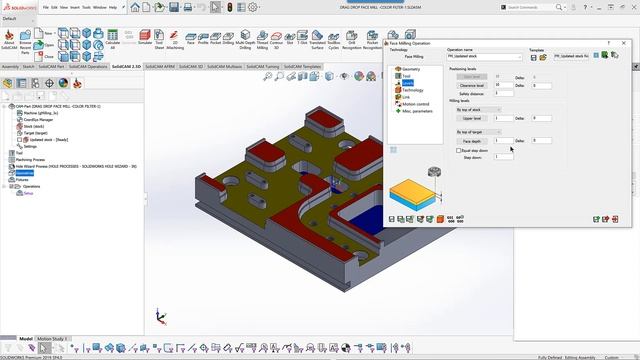Open Multi Depth Drilling operation
Image resolution: width=640 pixels, height=360 pixels.
[x=245, y=40]
